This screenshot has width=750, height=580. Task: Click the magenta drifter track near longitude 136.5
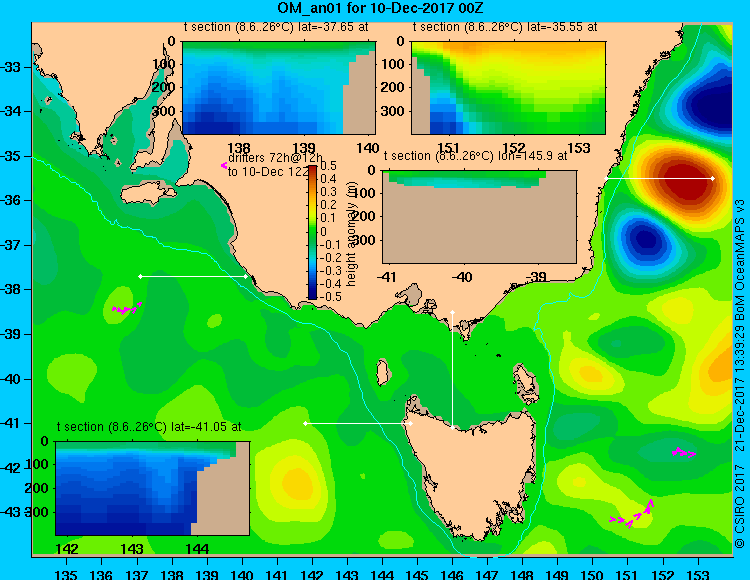(127, 308)
